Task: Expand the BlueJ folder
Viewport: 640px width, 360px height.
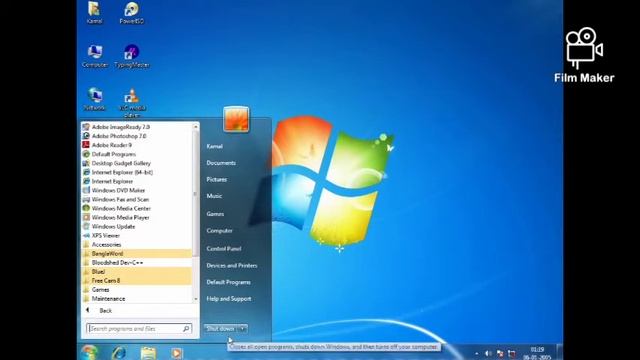Action: point(136,271)
